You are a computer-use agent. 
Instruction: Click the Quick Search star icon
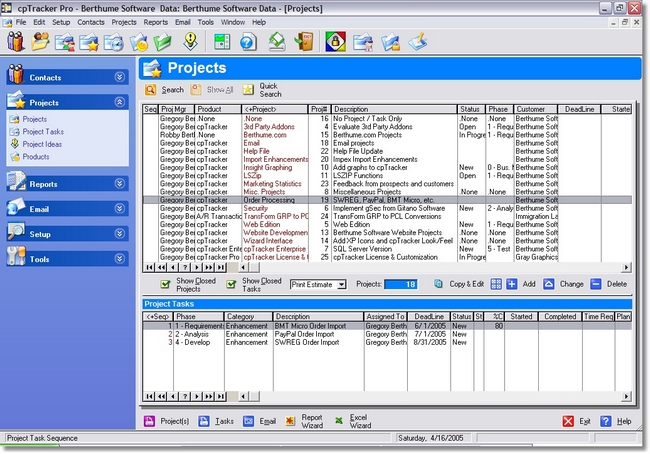tap(248, 90)
